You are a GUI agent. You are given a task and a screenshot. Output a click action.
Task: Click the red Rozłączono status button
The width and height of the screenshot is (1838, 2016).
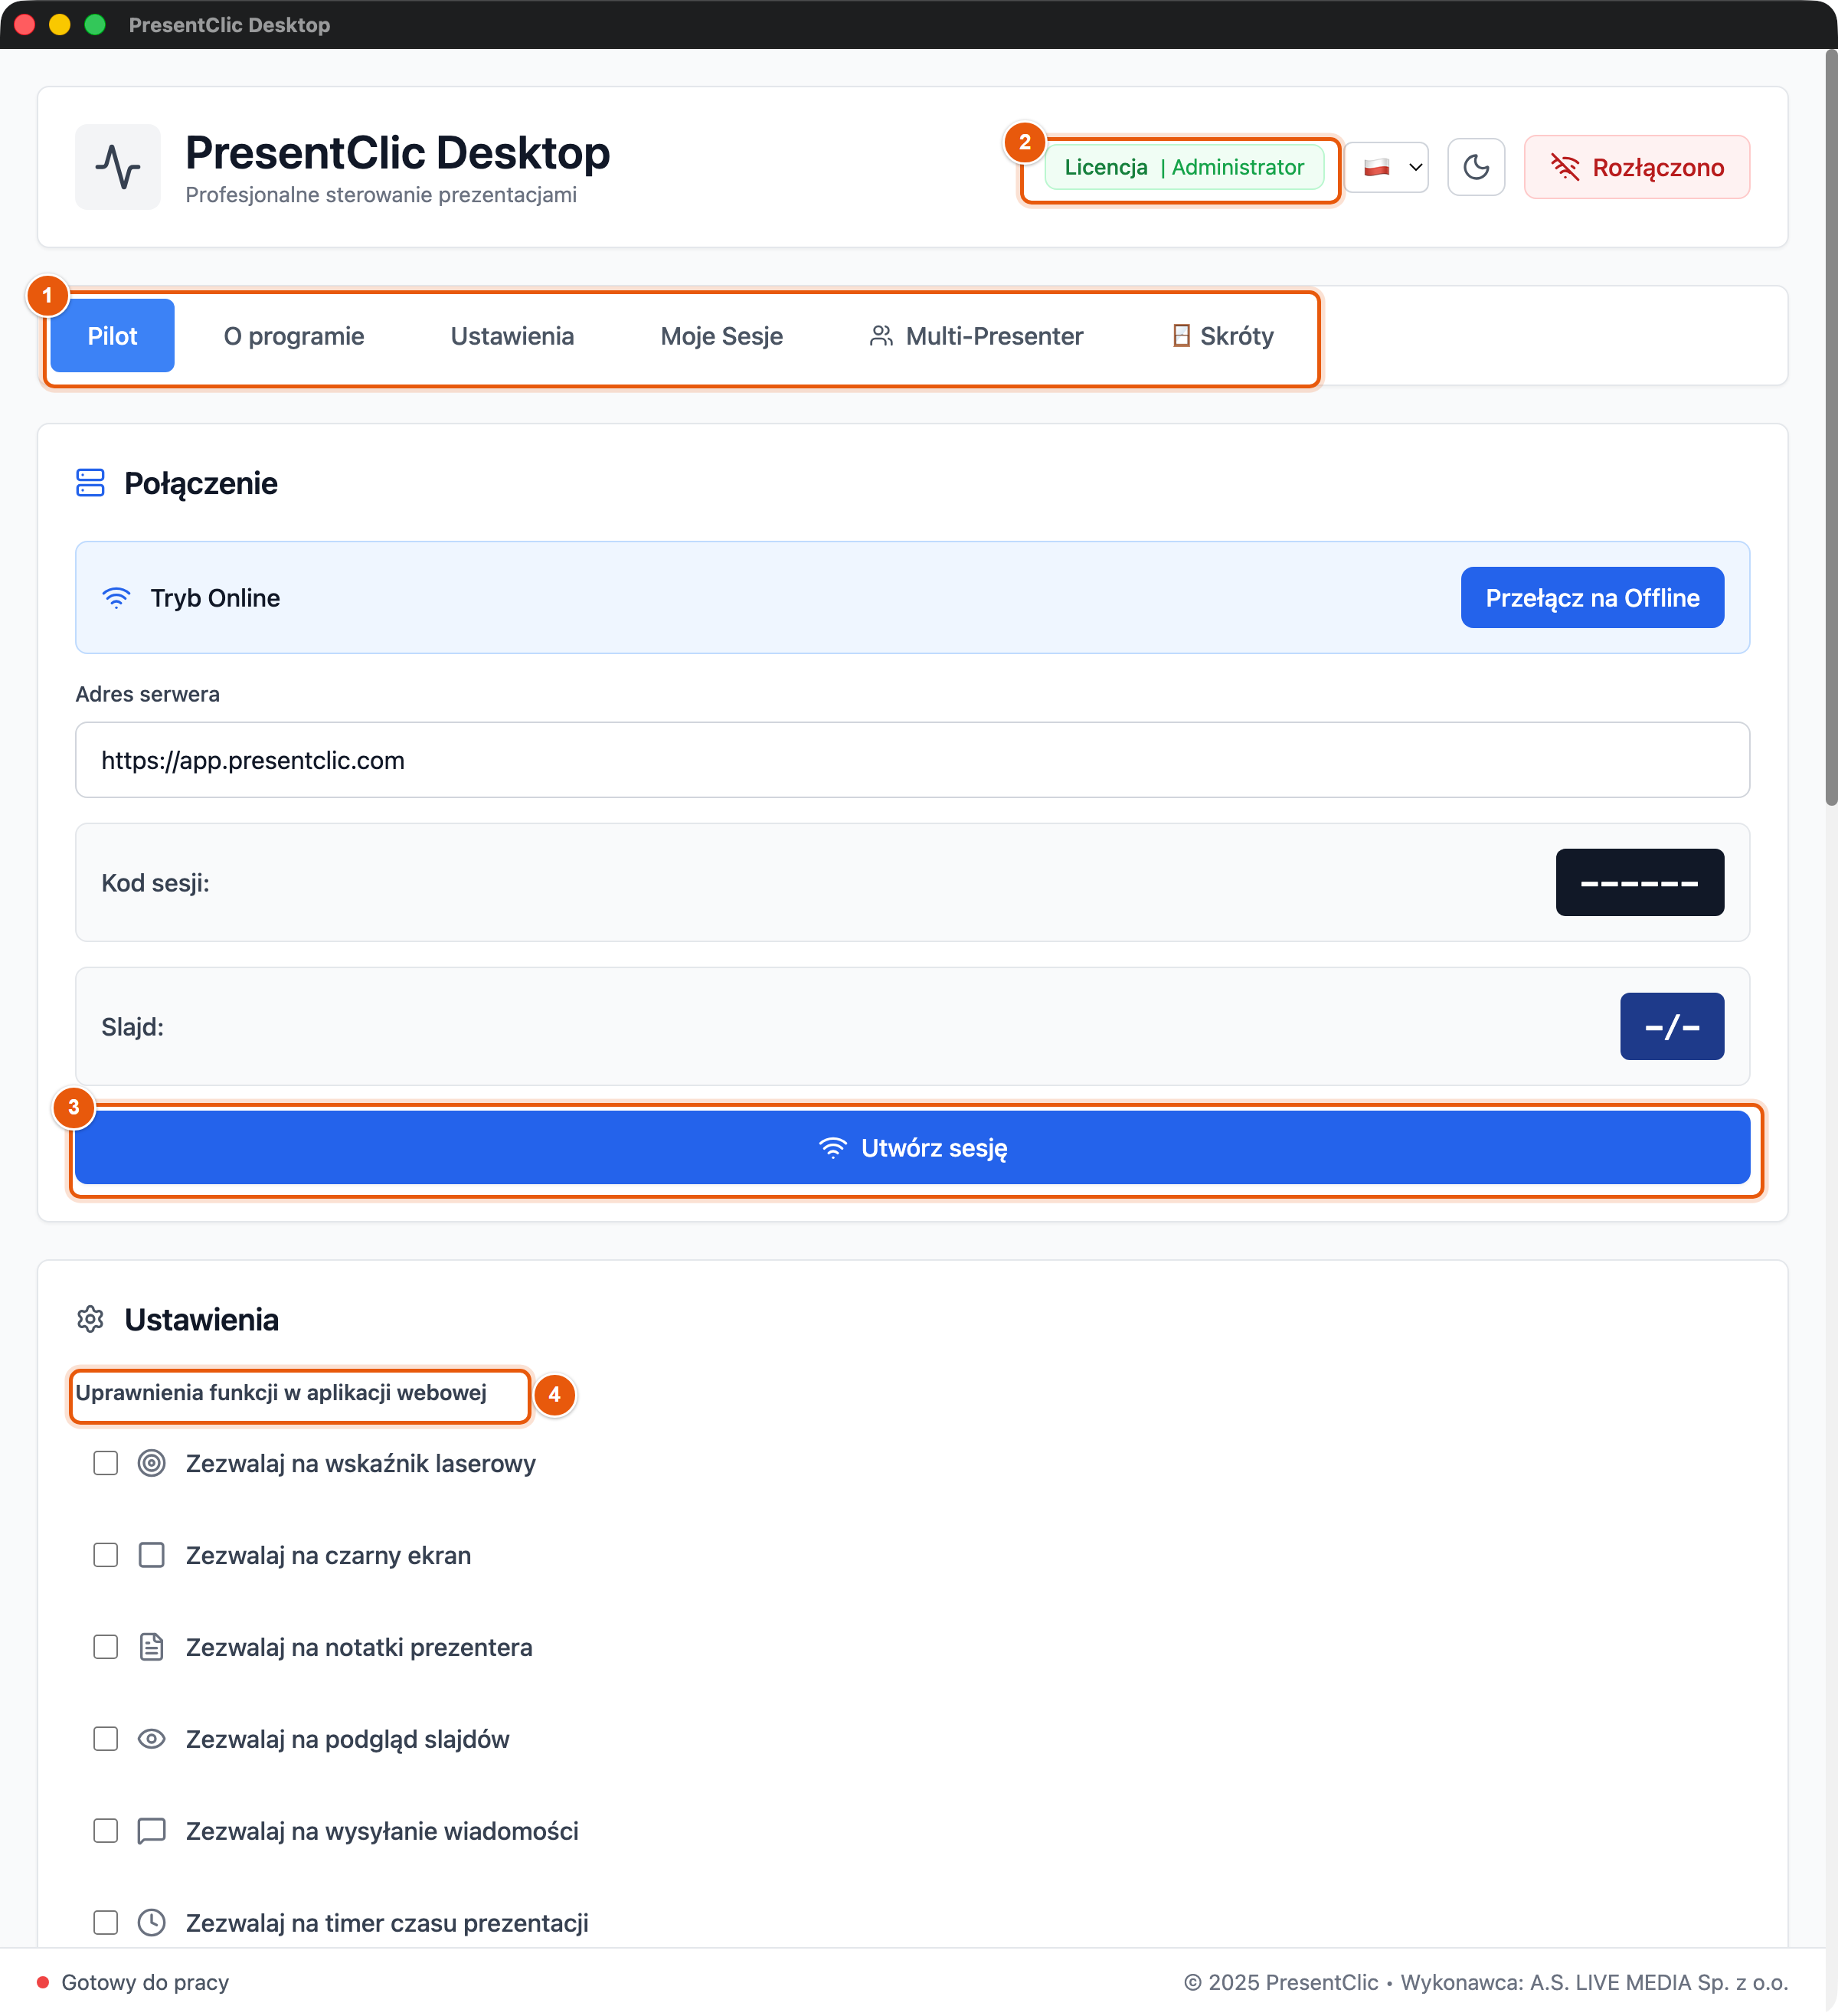pyautogui.click(x=1636, y=167)
